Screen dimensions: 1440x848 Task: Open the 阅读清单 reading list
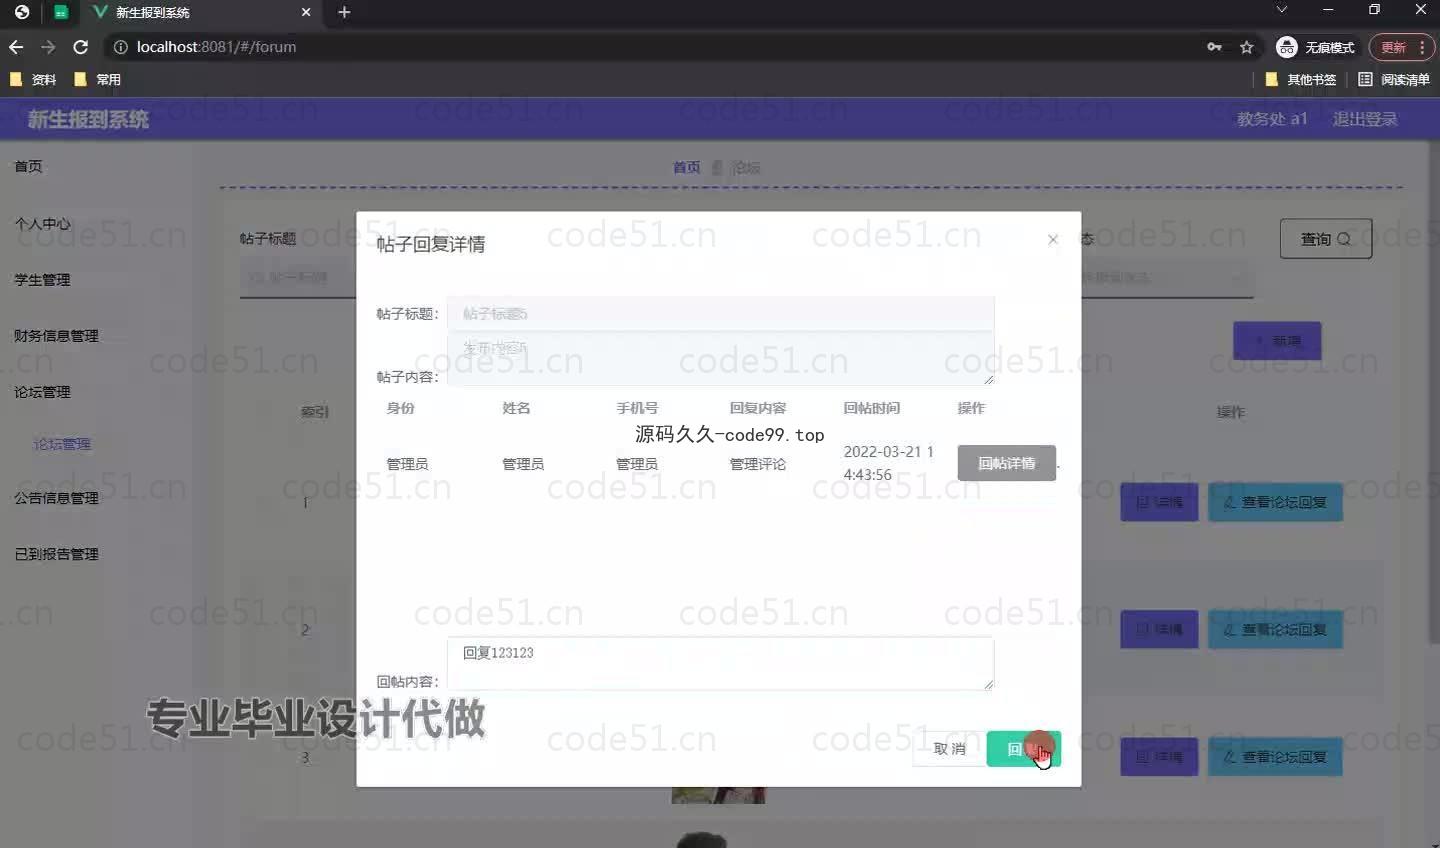pyautogui.click(x=1394, y=79)
